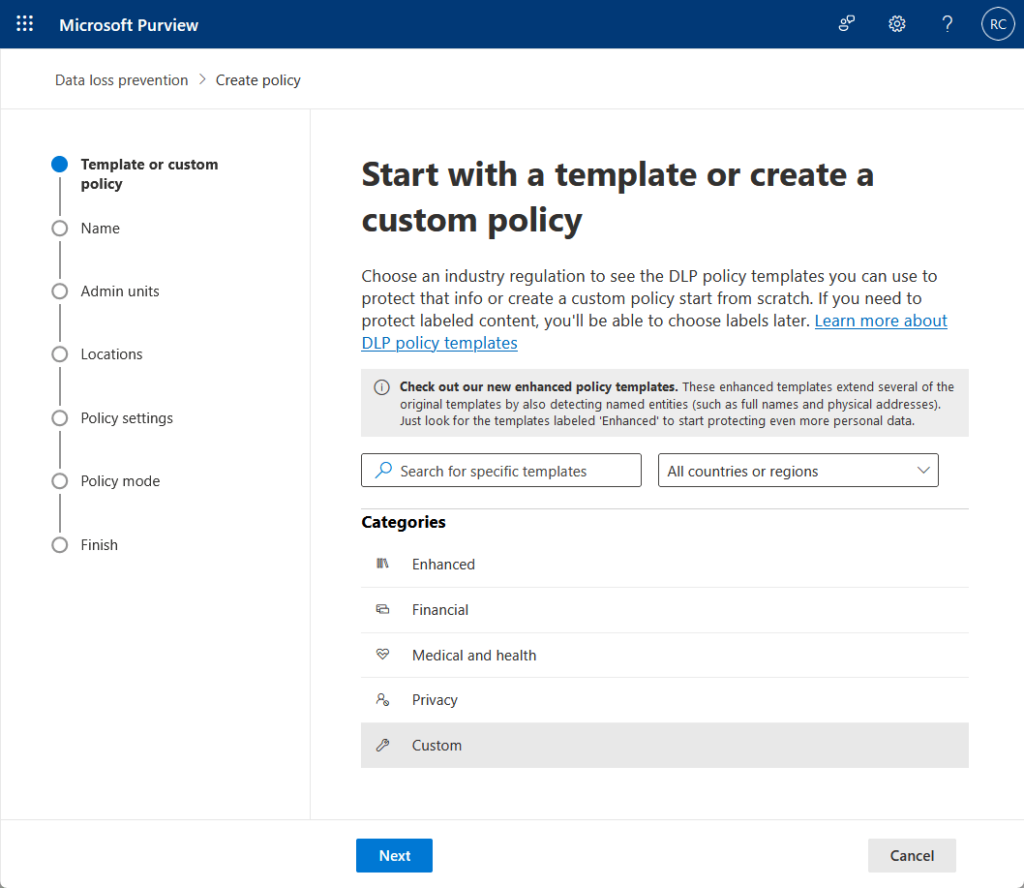Image resolution: width=1024 pixels, height=888 pixels.
Task: Click the Medical and health heart icon
Action: point(383,654)
